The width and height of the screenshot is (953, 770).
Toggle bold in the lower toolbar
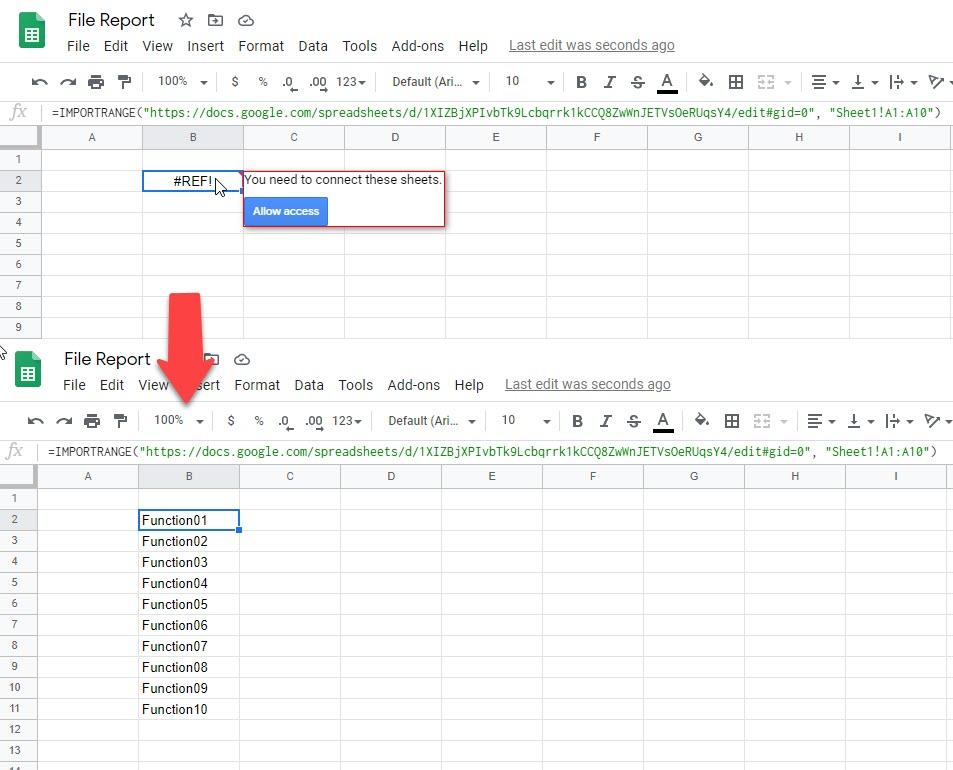click(577, 421)
